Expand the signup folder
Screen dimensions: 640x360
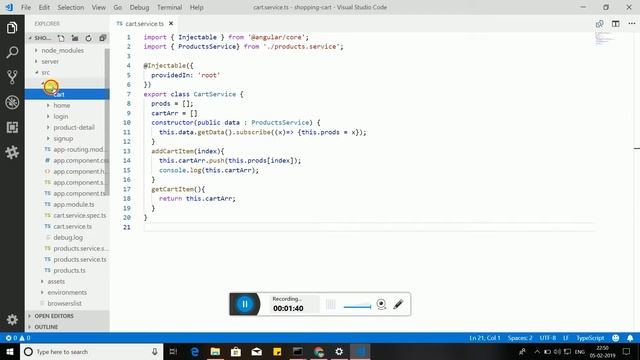pos(63,138)
